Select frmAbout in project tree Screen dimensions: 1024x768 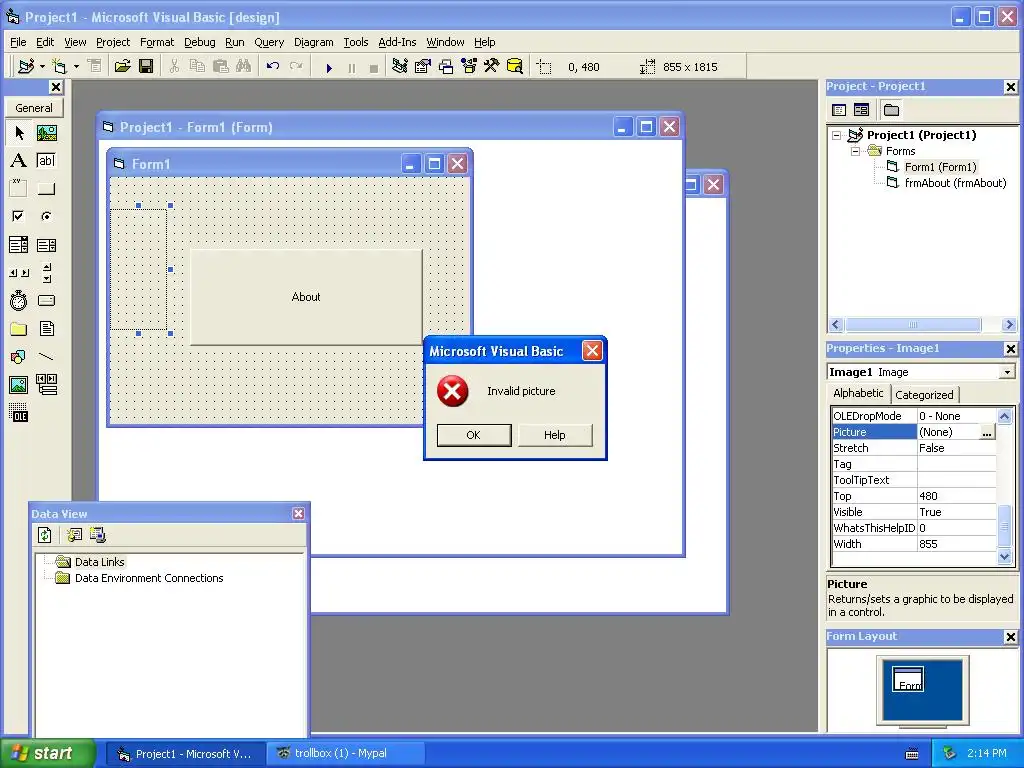pyautogui.click(x=955, y=183)
